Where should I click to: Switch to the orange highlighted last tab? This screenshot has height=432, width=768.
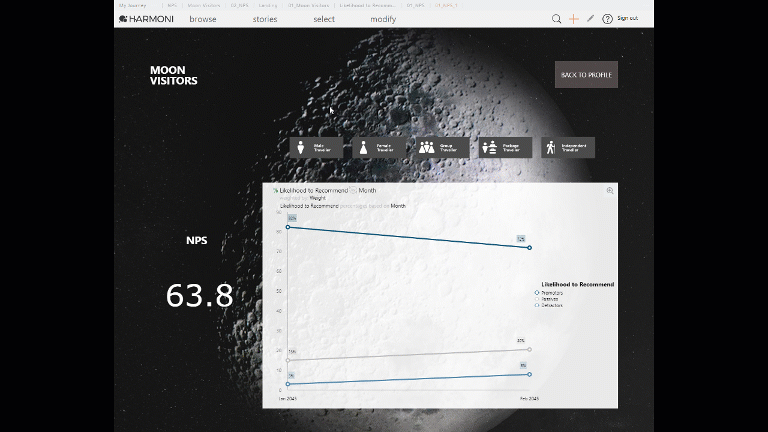(446, 5)
